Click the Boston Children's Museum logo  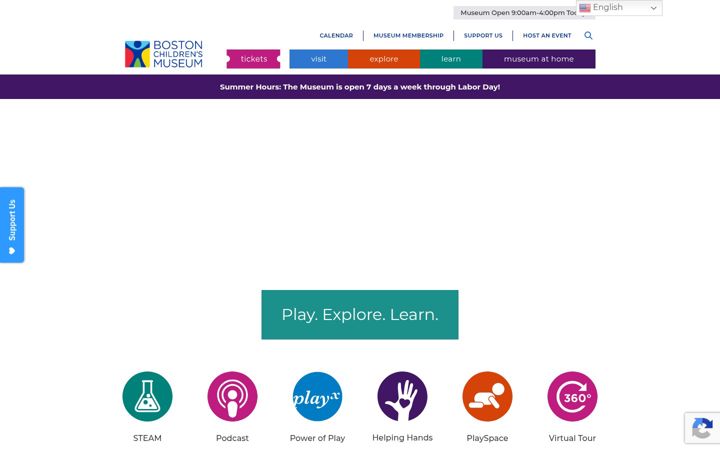[x=163, y=54]
